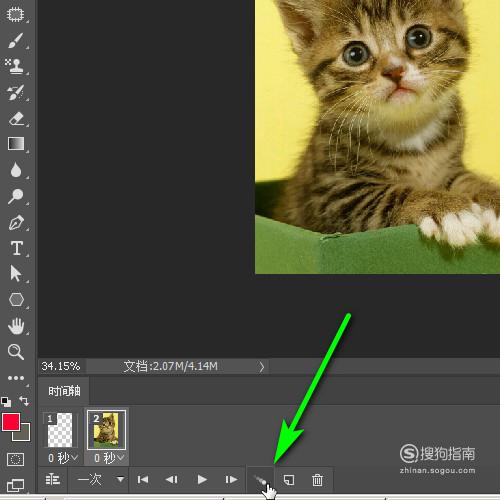Image resolution: width=500 pixels, height=500 pixels.
Task: Duplicate the selected frame
Action: tap(289, 480)
